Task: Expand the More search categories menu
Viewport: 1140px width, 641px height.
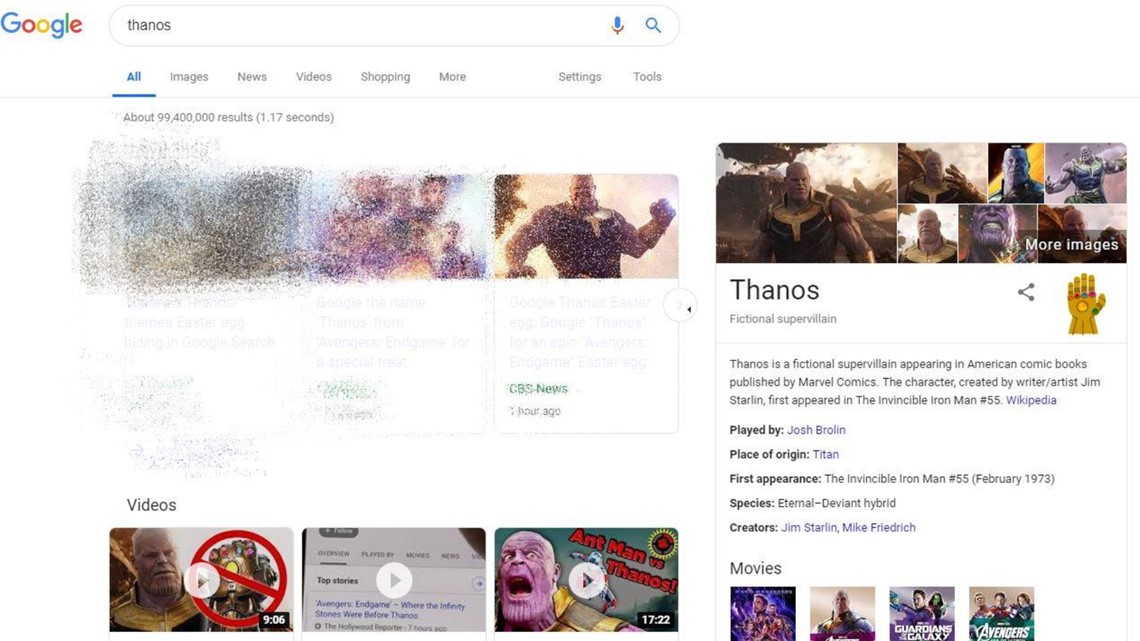Action: (452, 77)
